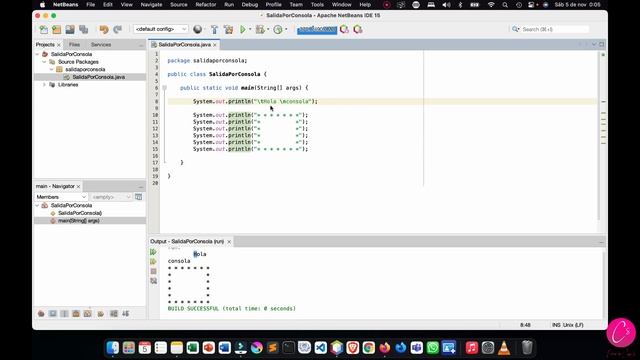
Task: Switch to the Files tab
Action: pos(74,44)
